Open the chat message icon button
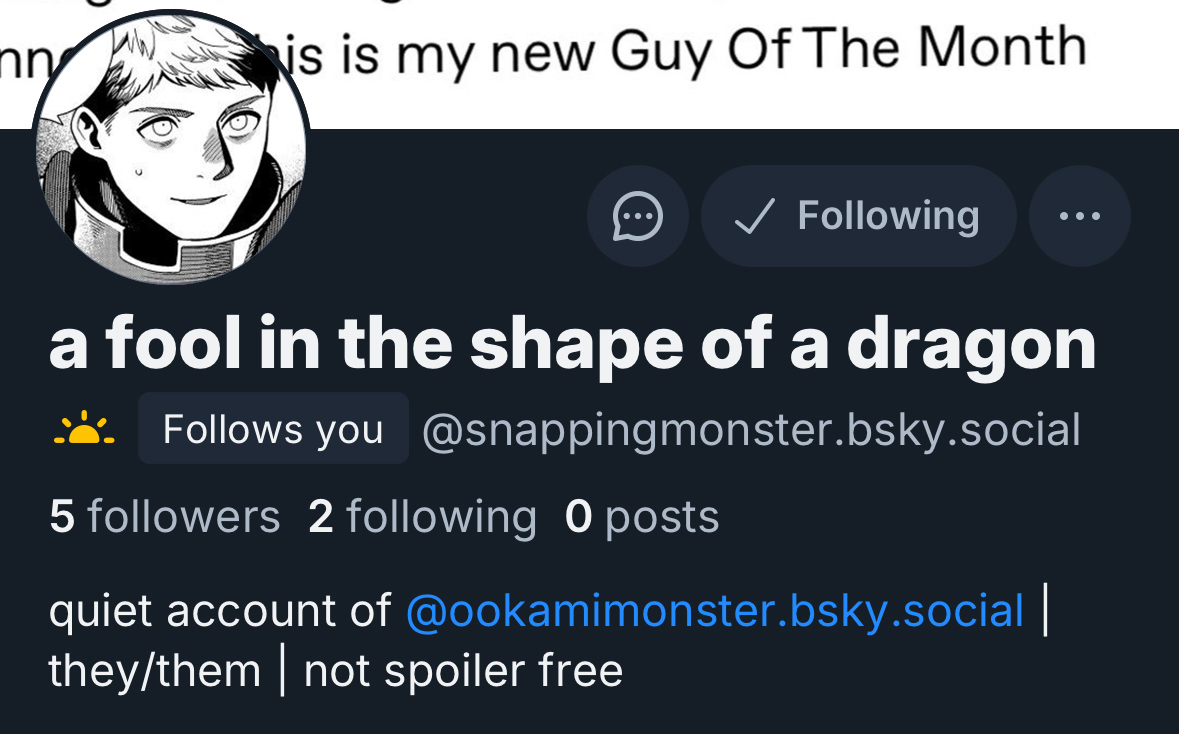The height and width of the screenshot is (734, 1179). point(637,216)
